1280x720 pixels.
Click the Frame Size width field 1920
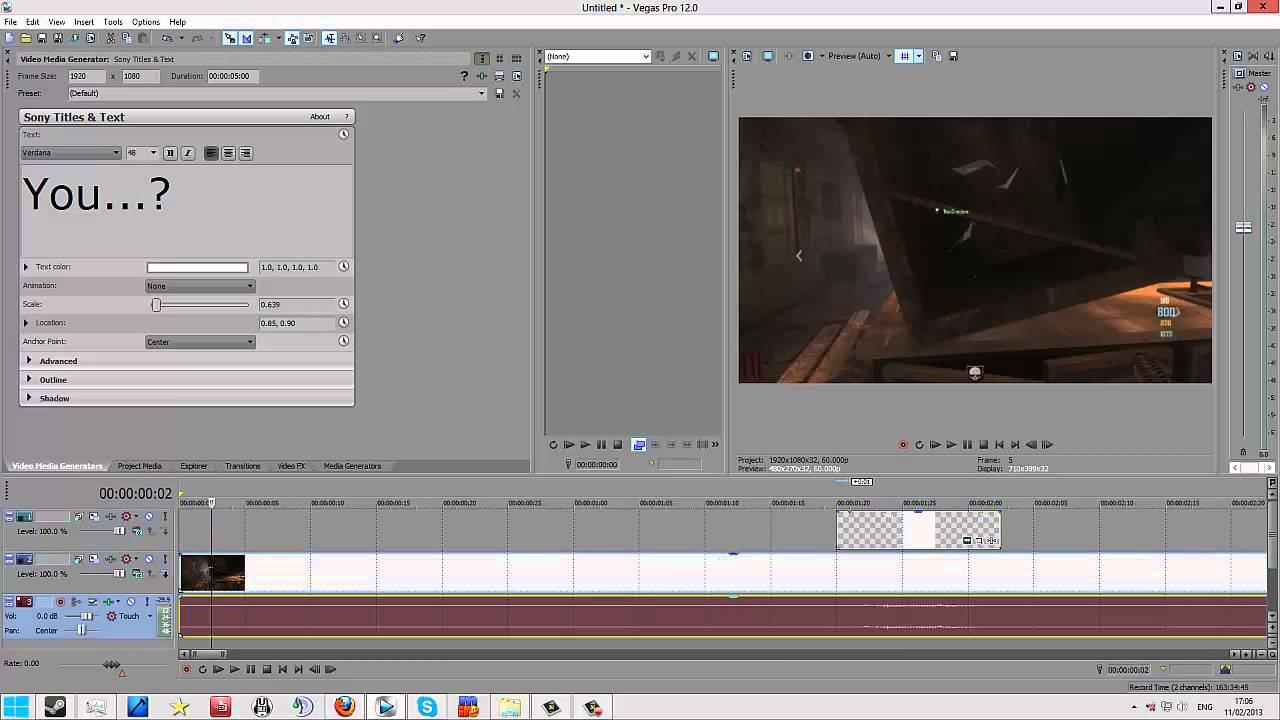pos(87,76)
